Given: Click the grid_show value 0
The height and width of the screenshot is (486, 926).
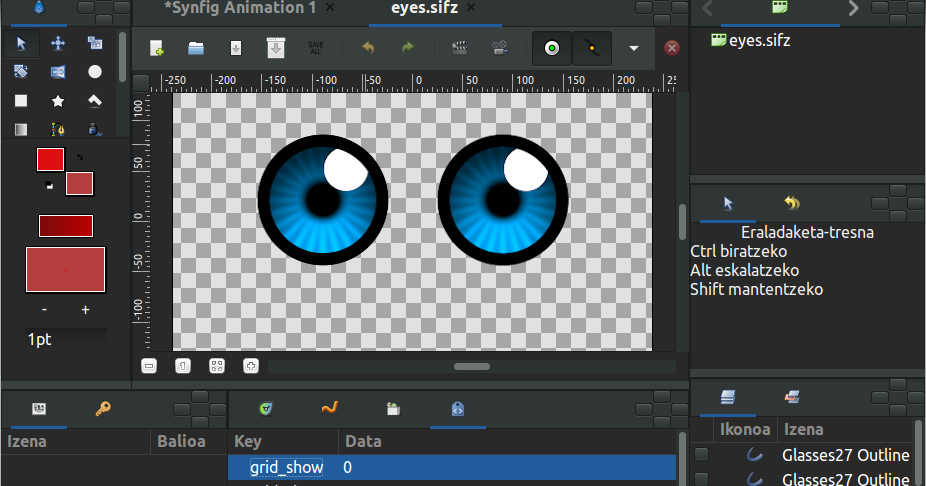Looking at the screenshot, I should tap(347, 468).
